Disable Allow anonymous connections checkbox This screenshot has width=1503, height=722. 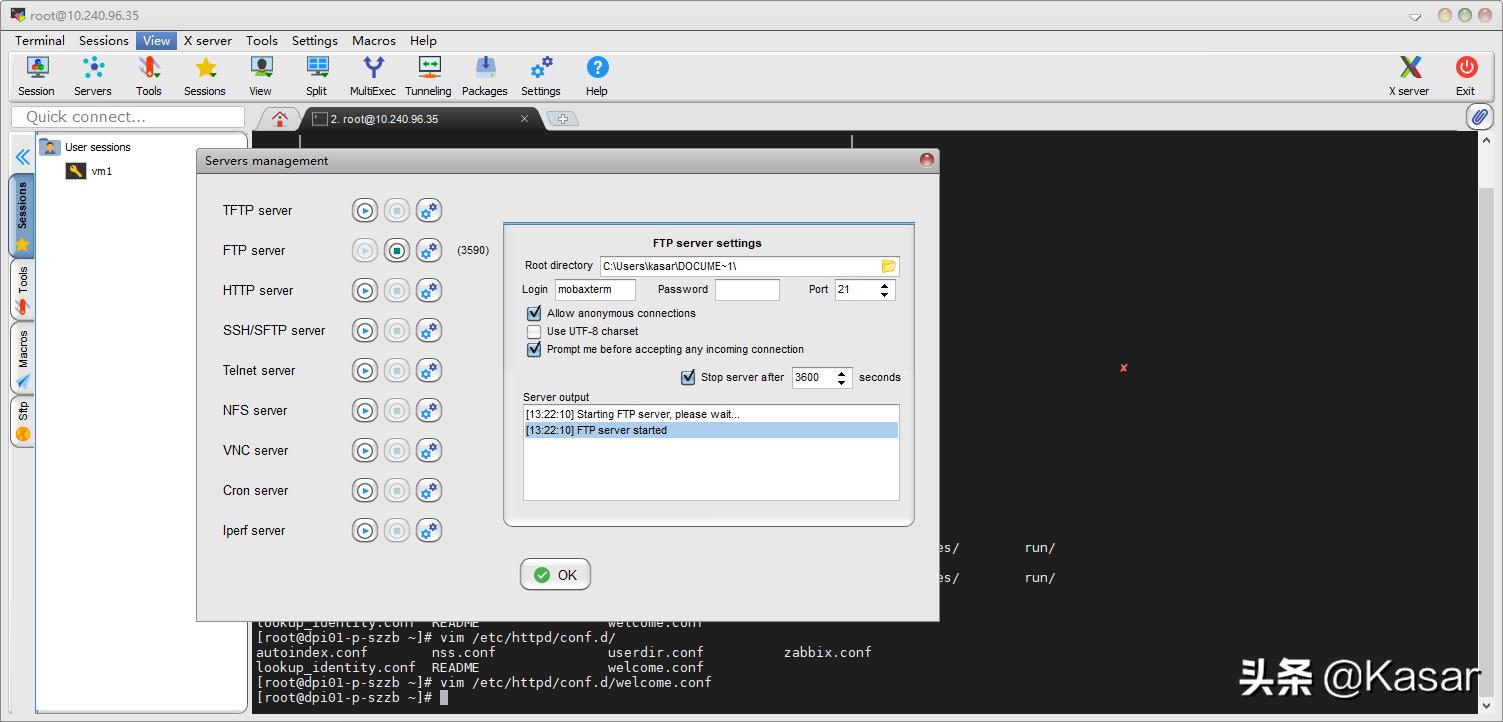534,314
